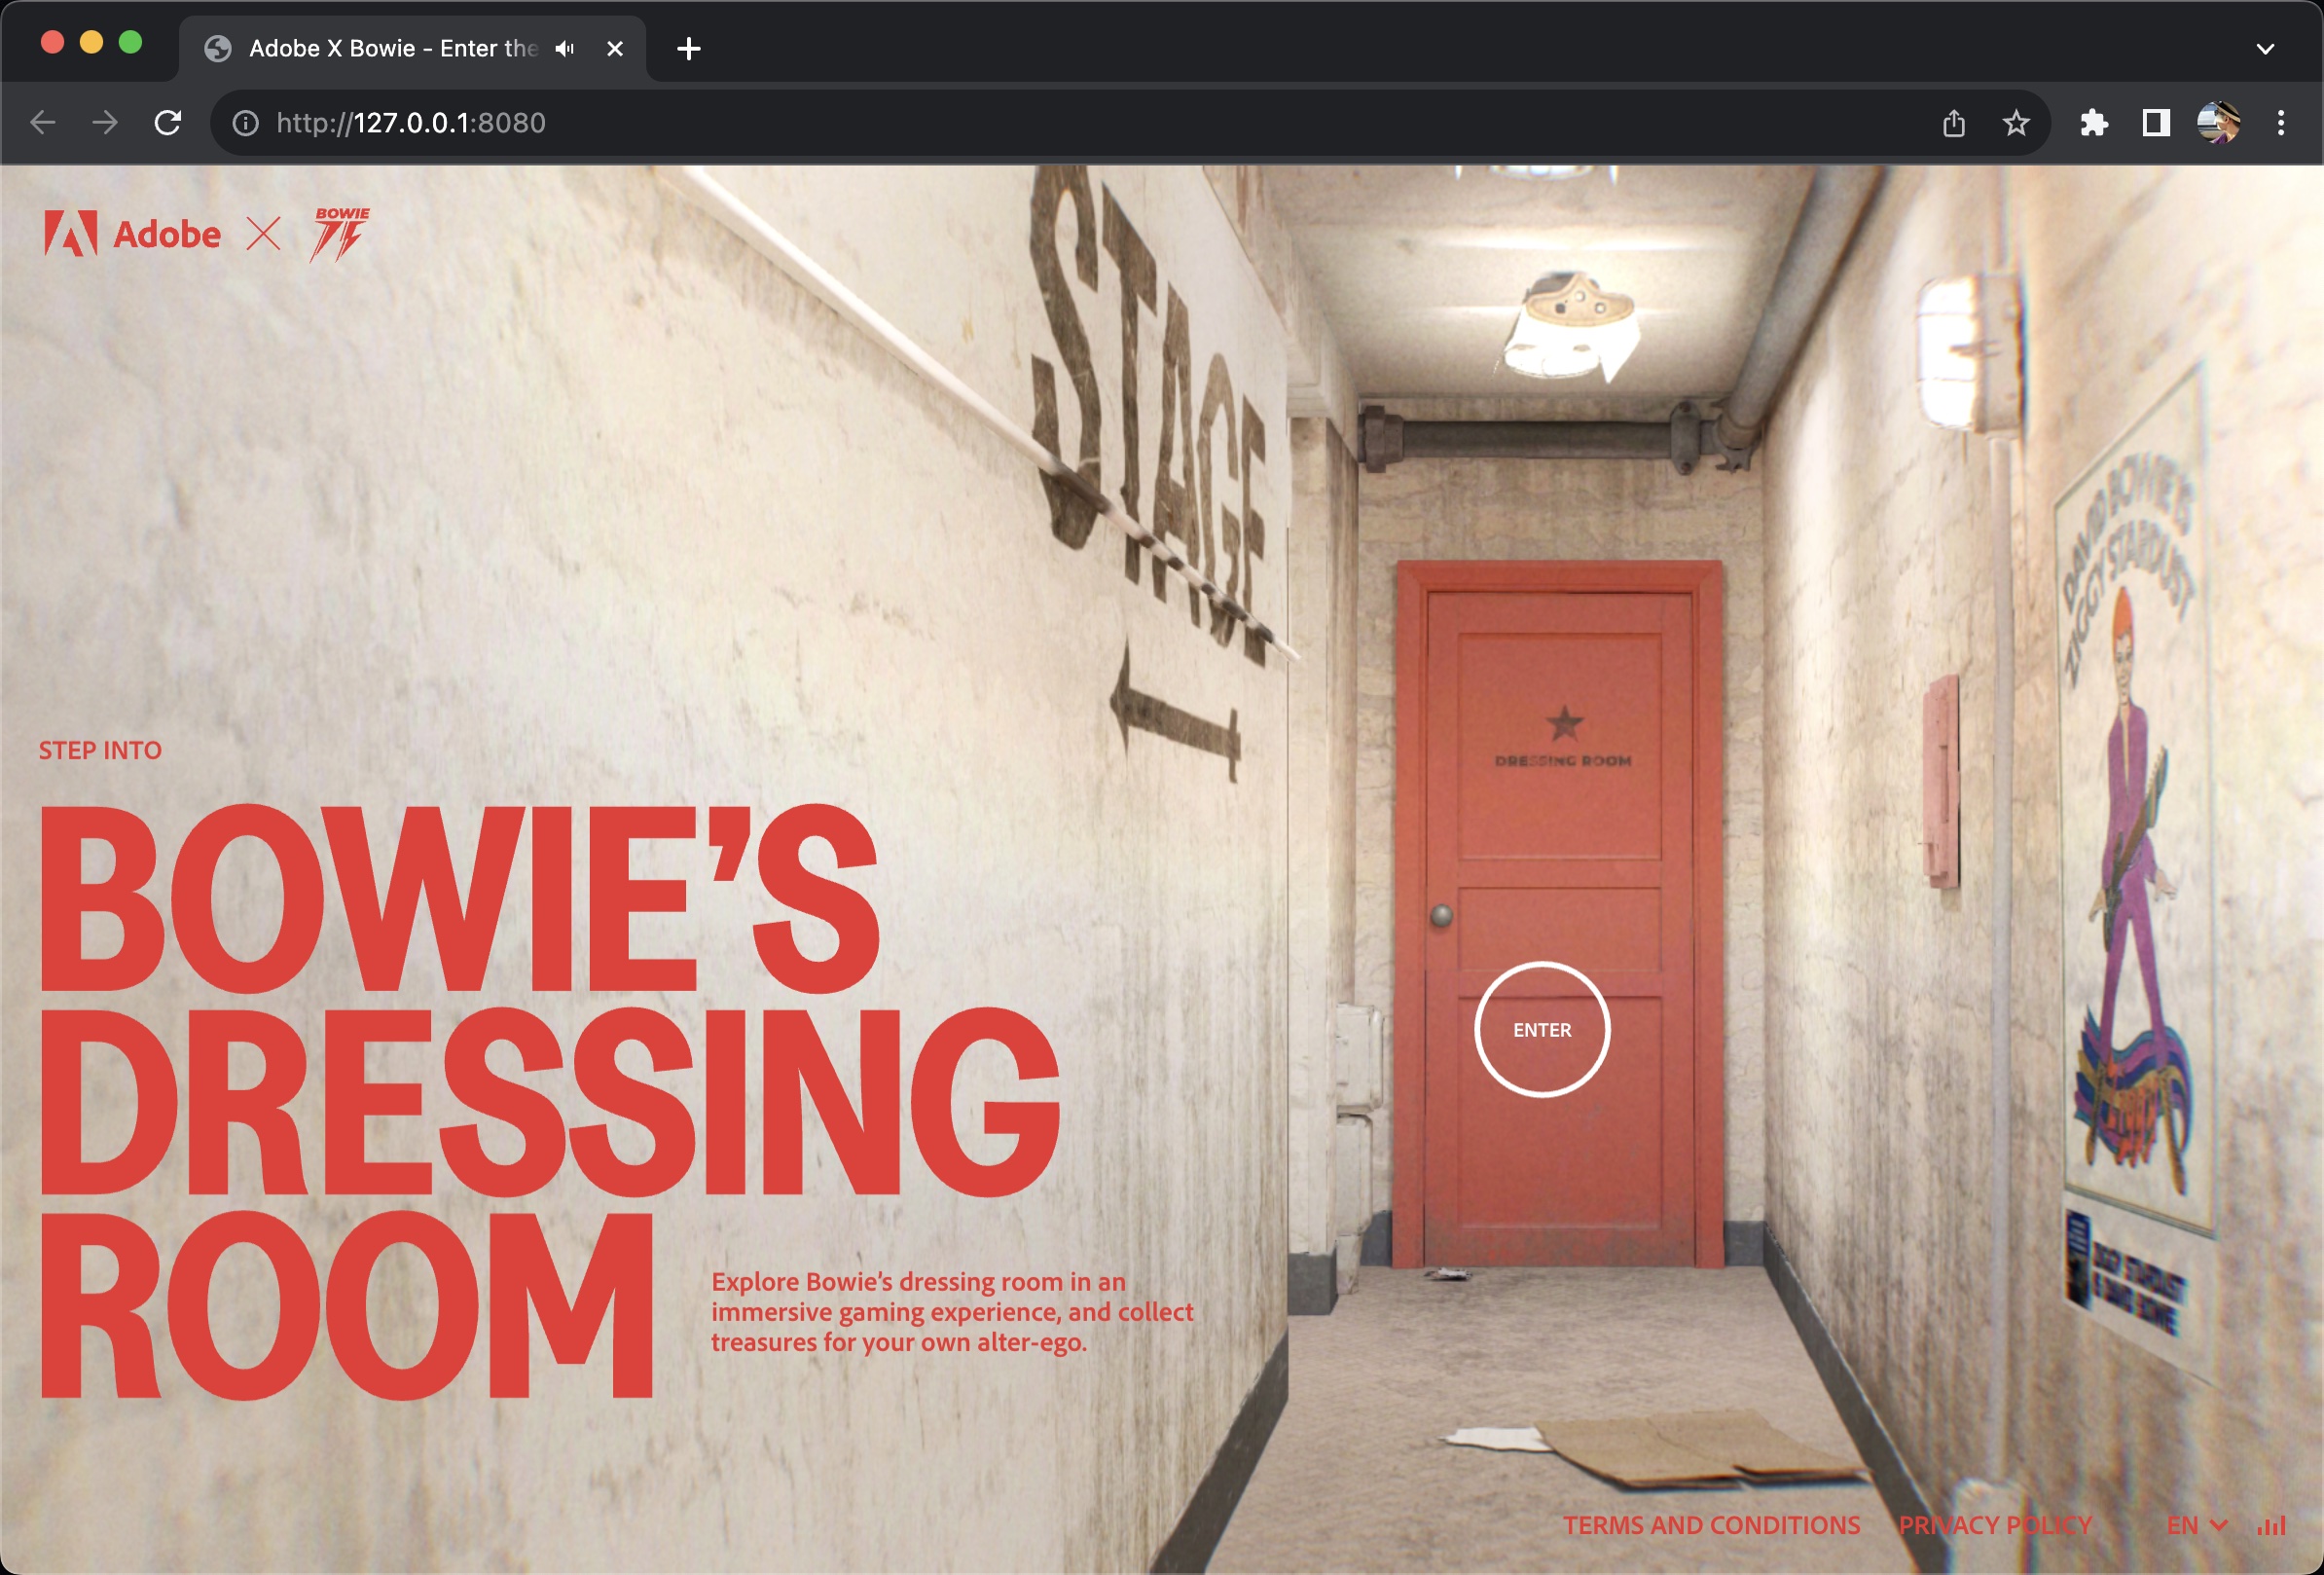This screenshot has height=1575, width=2324.
Task: Toggle the browser side panel
Action: pyautogui.click(x=2156, y=123)
